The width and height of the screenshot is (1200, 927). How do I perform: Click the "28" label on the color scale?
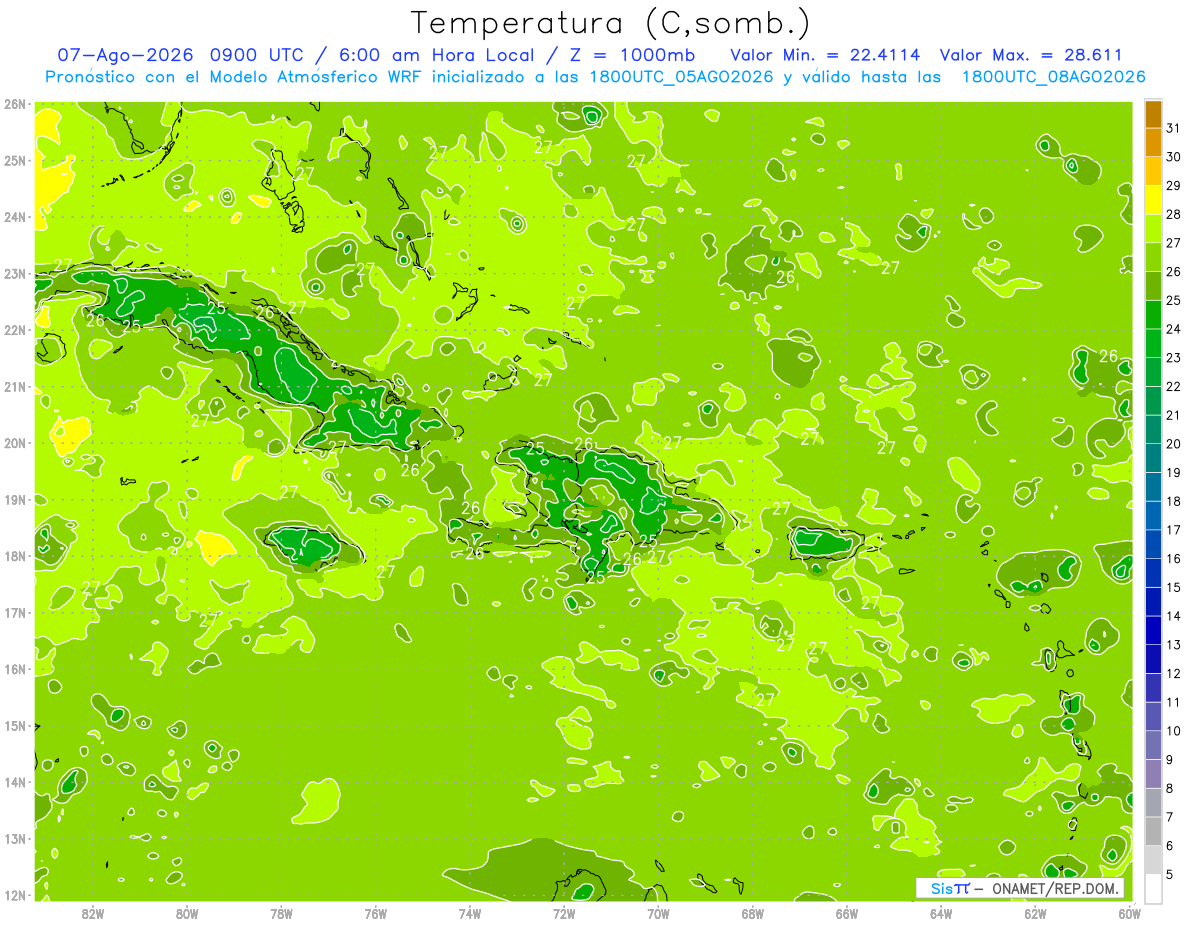(1173, 215)
